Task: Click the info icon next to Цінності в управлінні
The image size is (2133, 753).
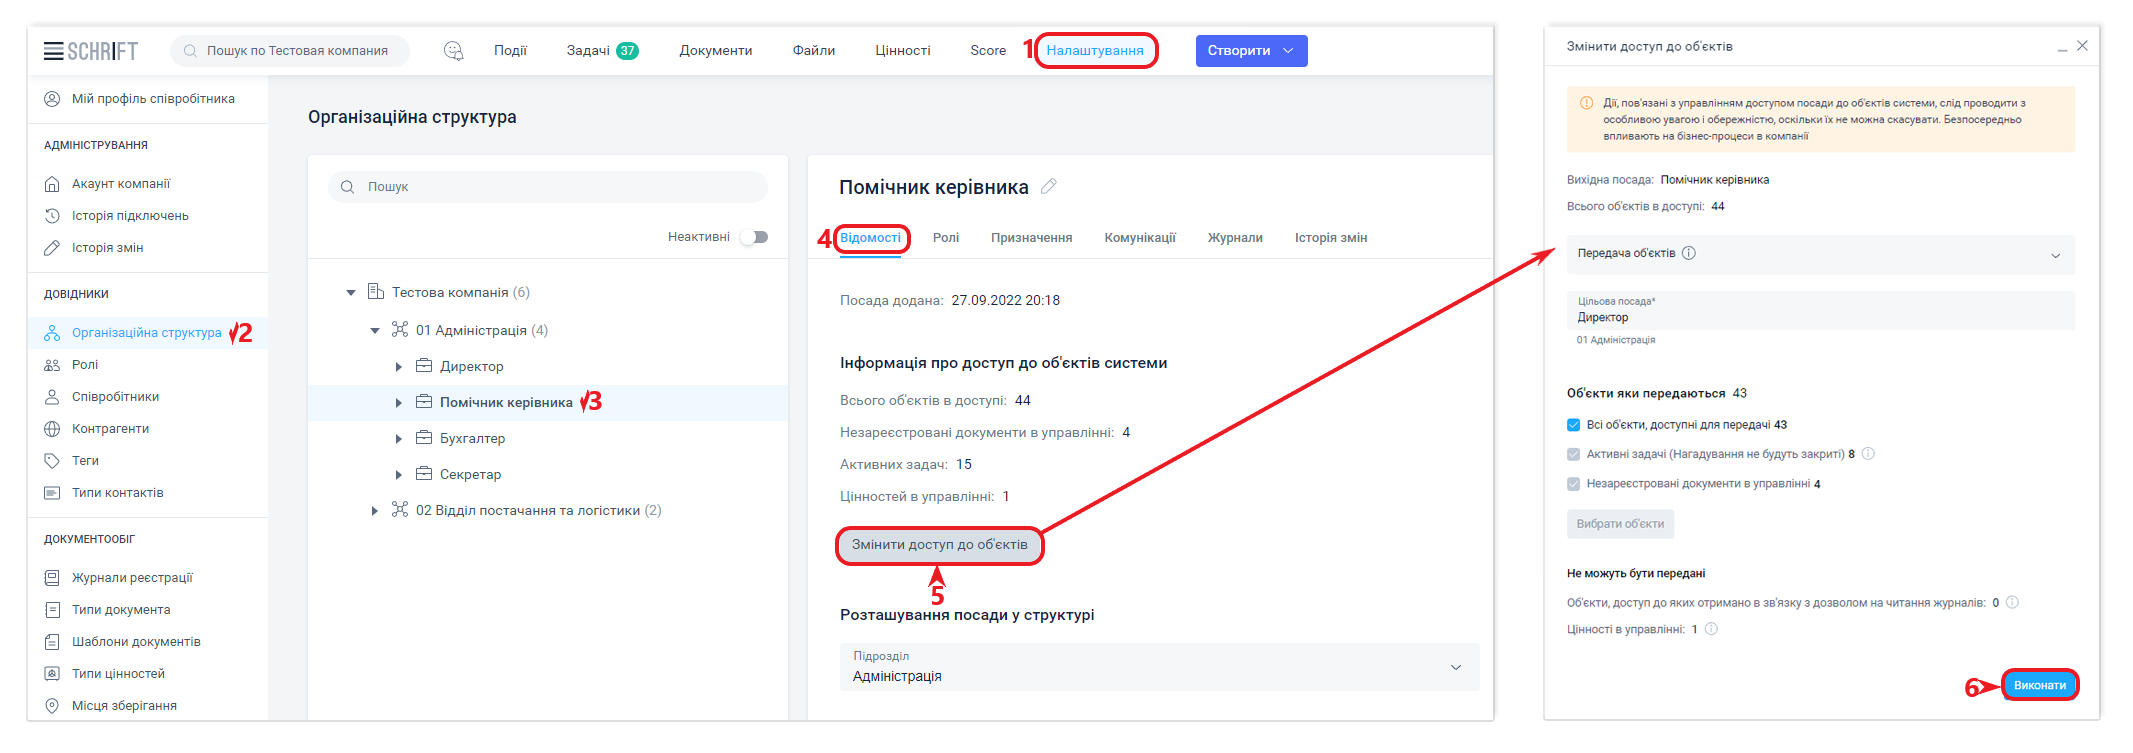Action: click(1711, 629)
